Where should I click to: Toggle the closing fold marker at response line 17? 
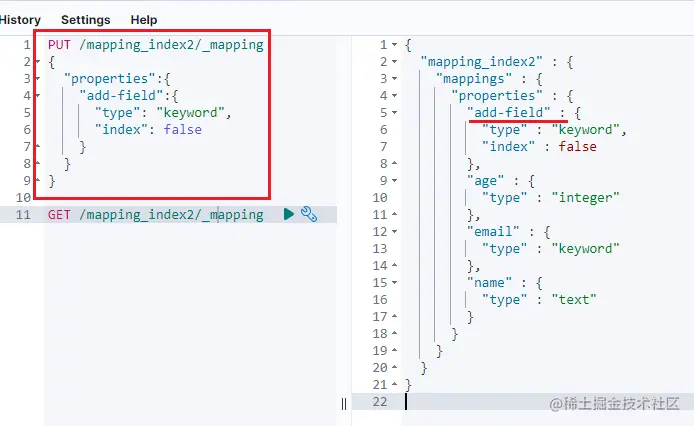394,317
